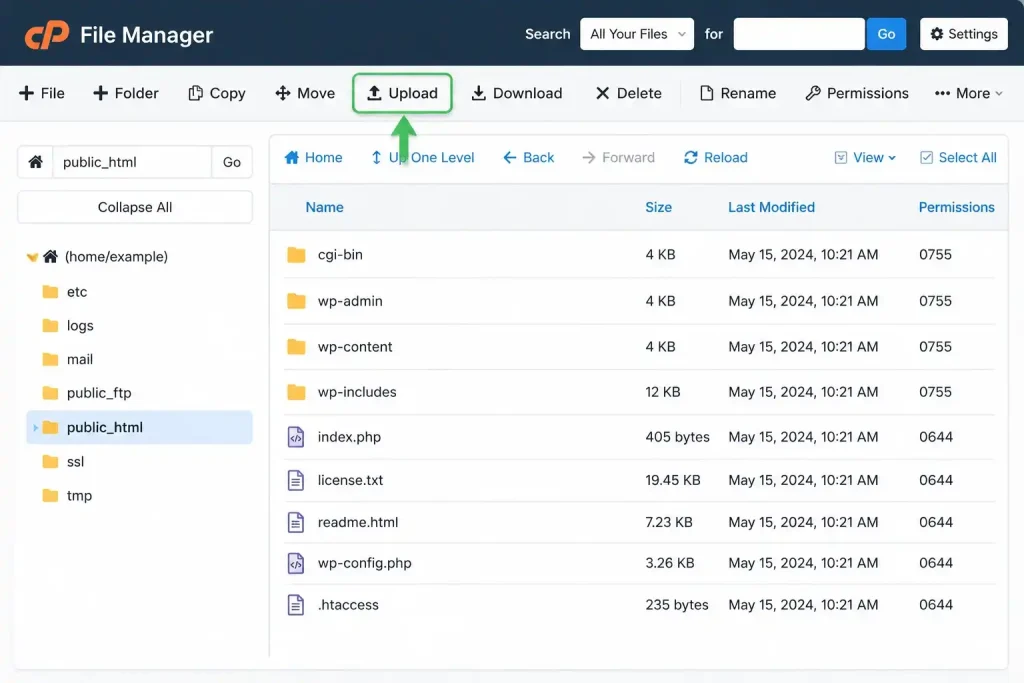The width and height of the screenshot is (1024, 683).
Task: Expand the View dropdown menu
Action: 865,157
